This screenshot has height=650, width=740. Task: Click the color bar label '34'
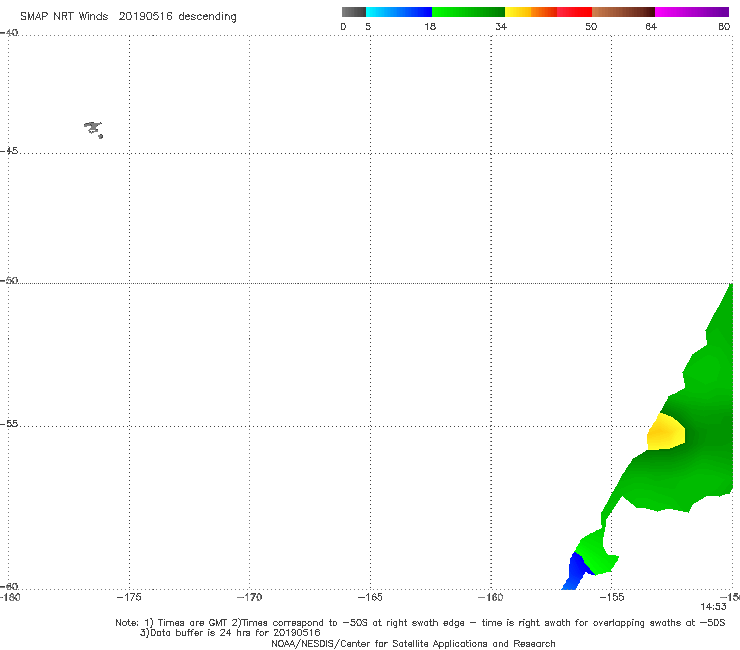[501, 26]
